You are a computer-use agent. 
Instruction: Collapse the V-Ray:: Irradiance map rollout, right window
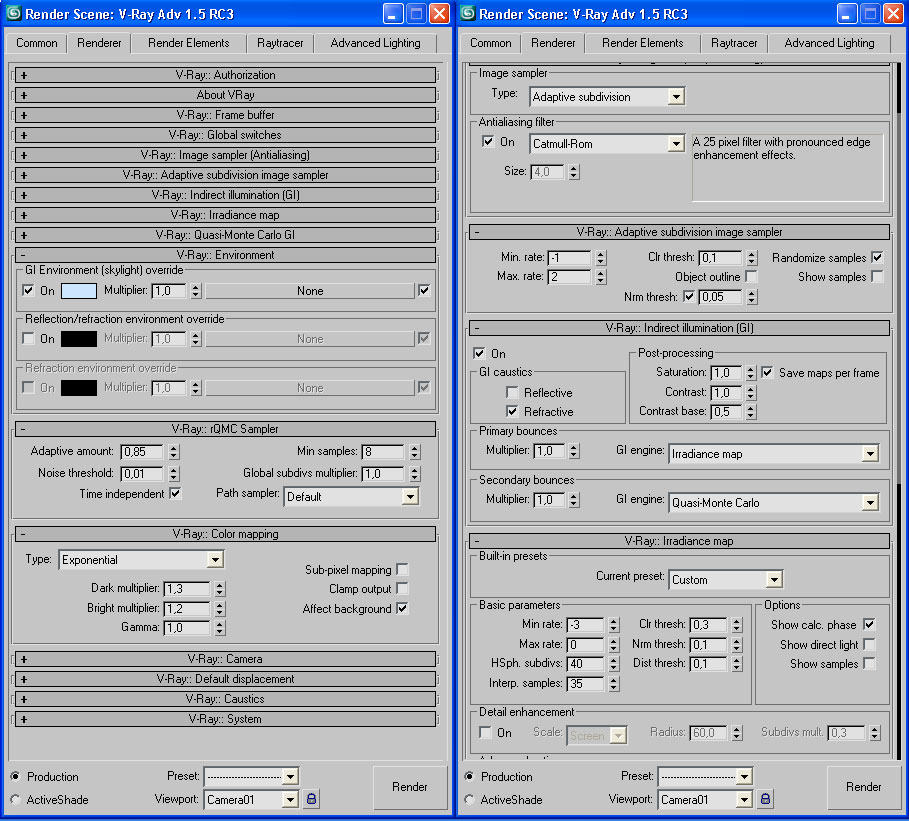(679, 541)
